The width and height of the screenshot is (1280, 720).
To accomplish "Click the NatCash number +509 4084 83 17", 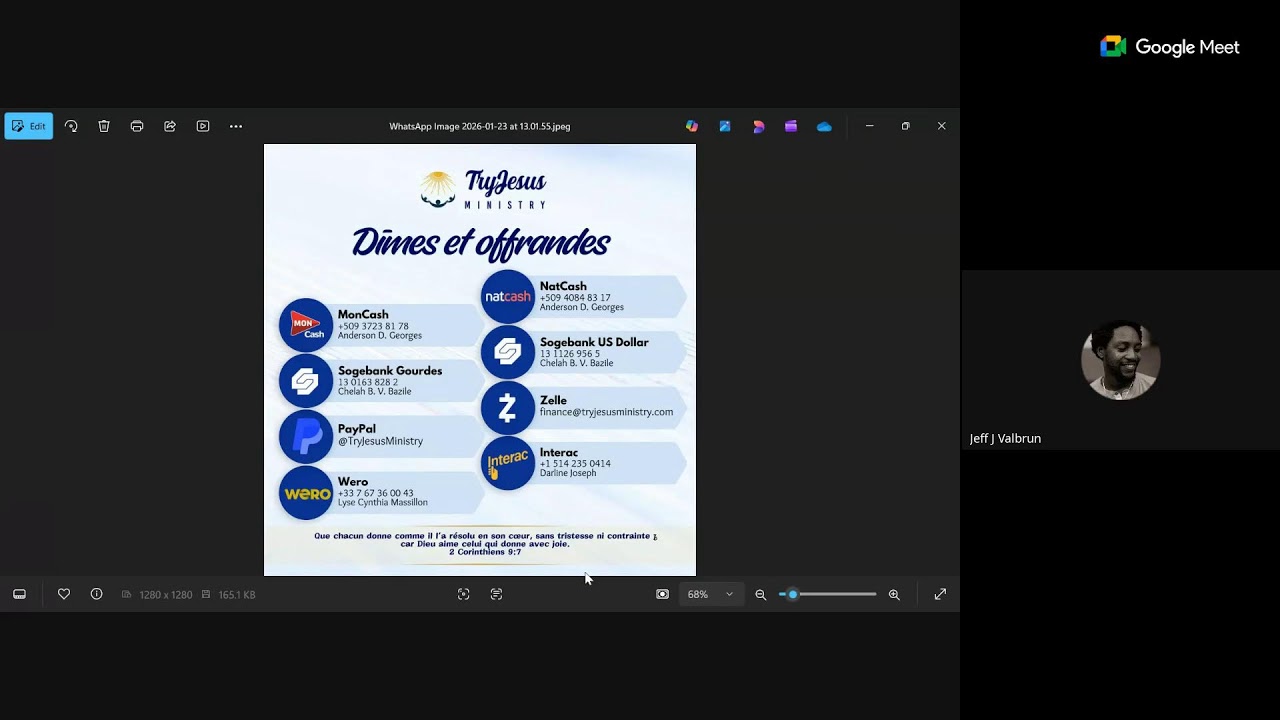I will coord(575,298).
